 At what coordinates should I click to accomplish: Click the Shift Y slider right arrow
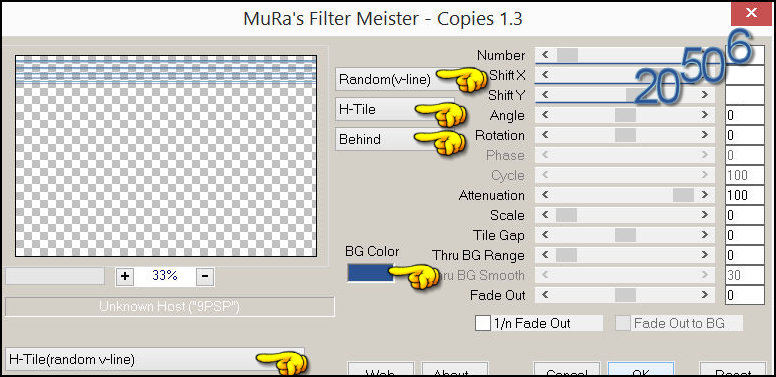tap(705, 95)
